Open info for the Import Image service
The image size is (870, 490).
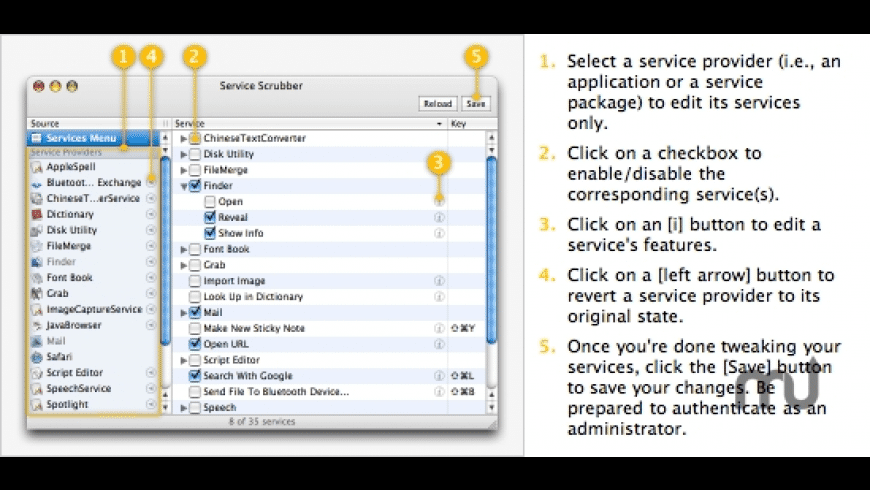click(x=439, y=281)
